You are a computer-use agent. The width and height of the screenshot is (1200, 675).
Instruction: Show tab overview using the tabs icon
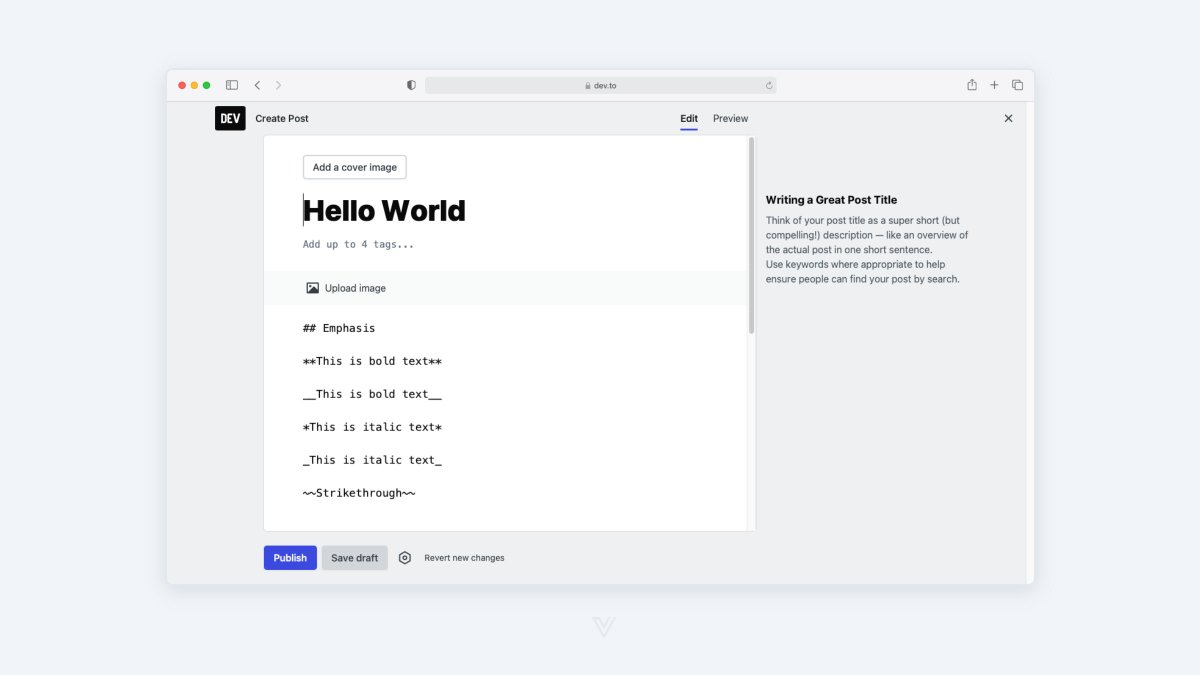pyautogui.click(x=1017, y=85)
